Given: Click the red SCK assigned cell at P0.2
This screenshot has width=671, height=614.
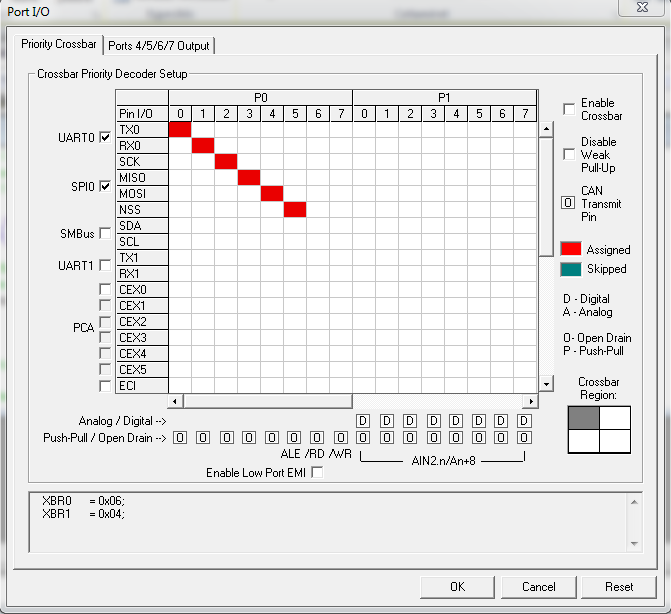Looking at the screenshot, I should [x=226, y=161].
